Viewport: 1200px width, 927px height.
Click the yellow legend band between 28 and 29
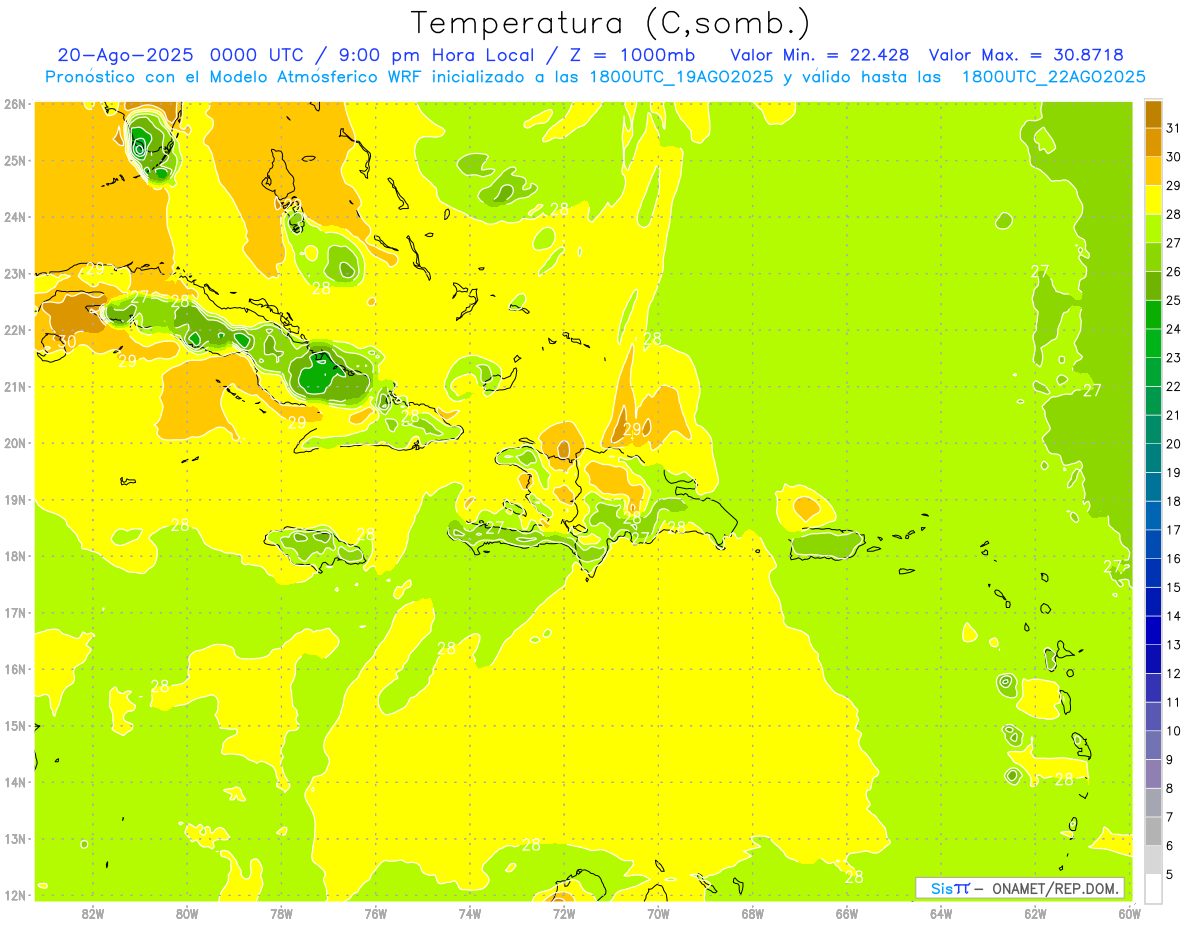pos(1153,200)
